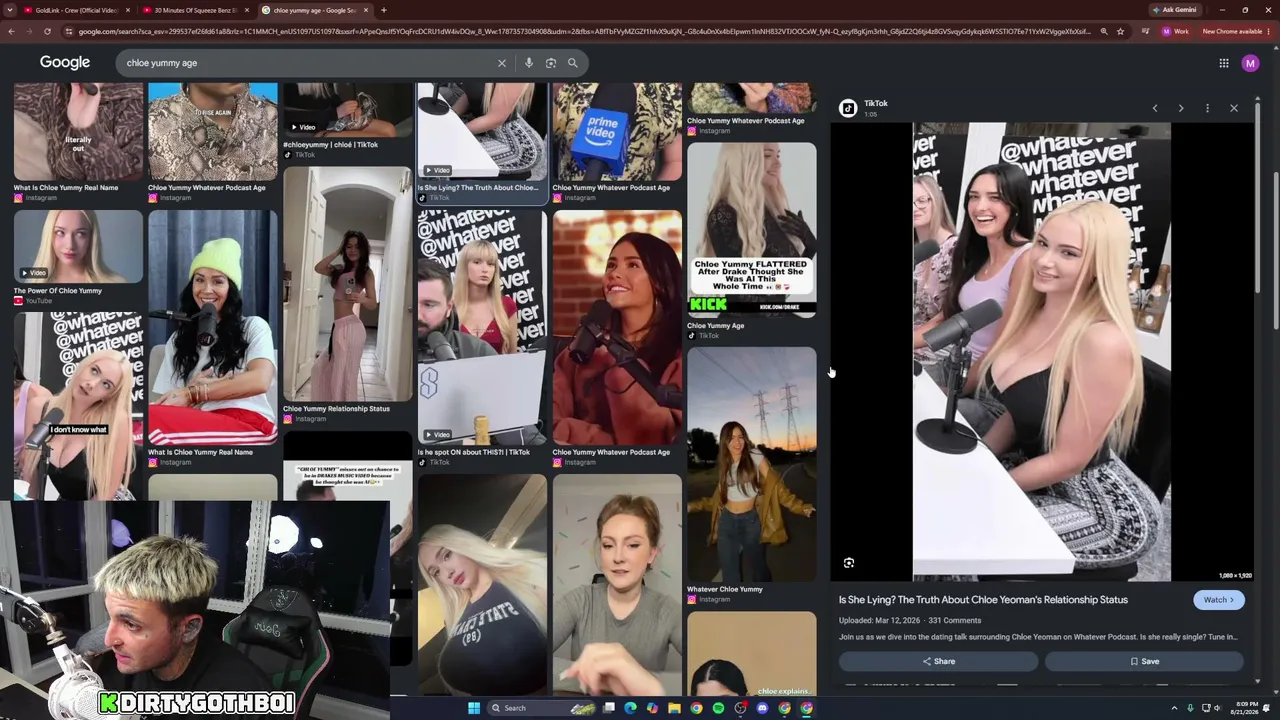Open volume control in system tray
This screenshot has width=1280, height=720.
coord(1217,708)
